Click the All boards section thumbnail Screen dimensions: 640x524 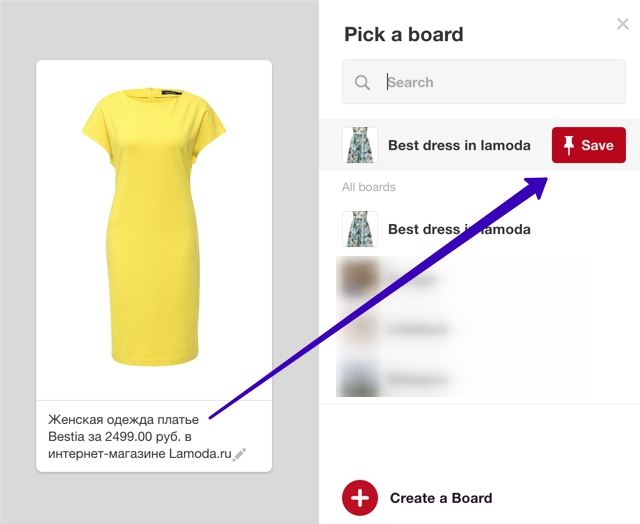(x=360, y=229)
